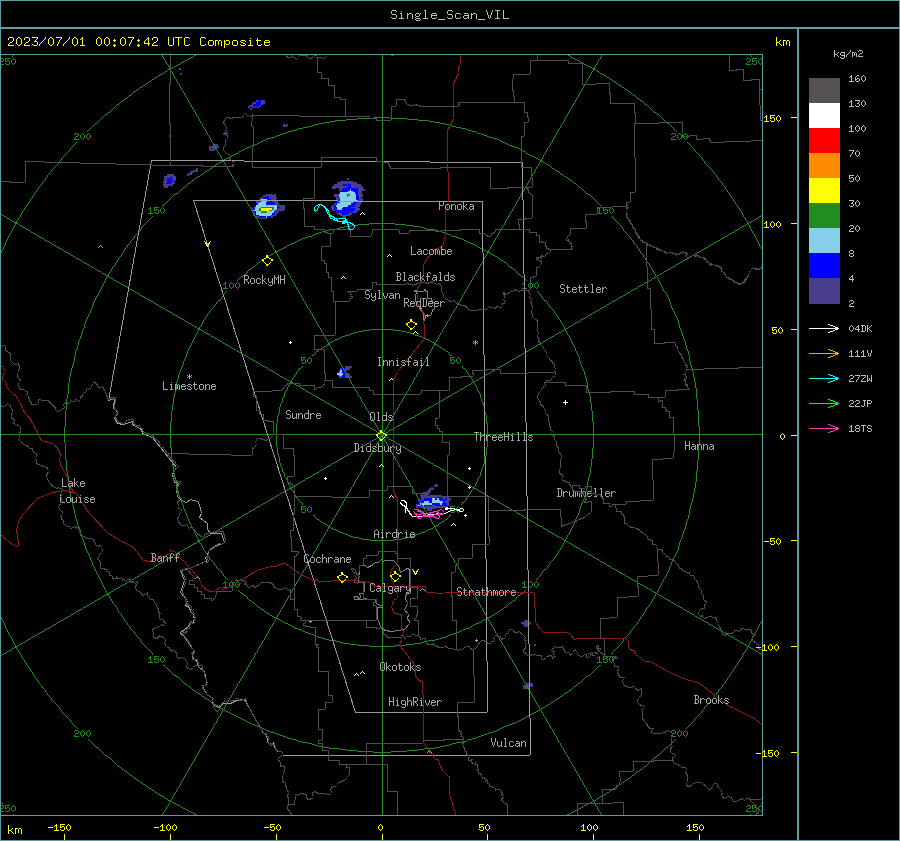Click the green 22JP aircraft arrow legend

pos(824,404)
